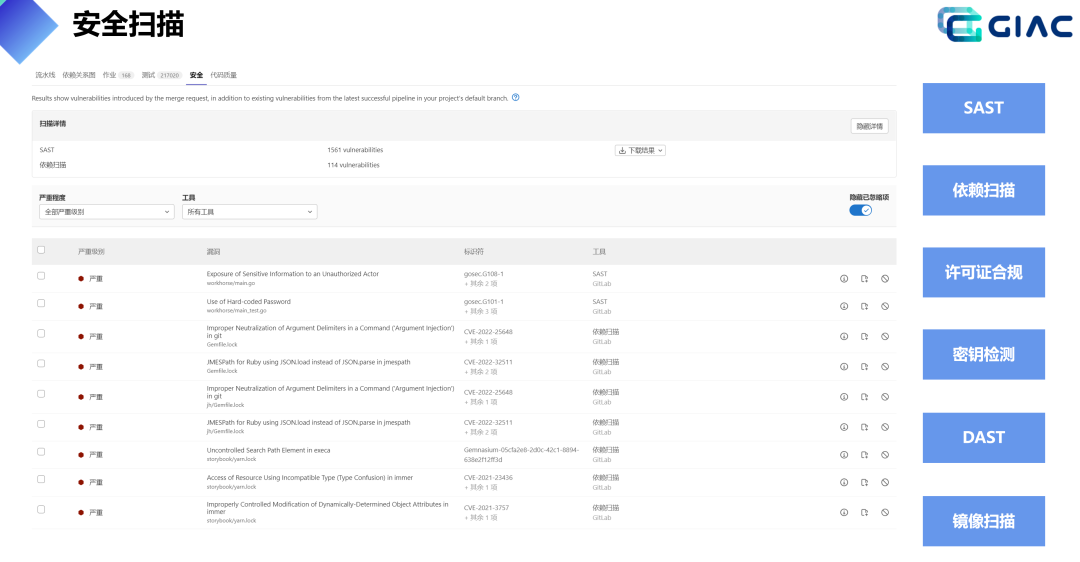Check the Exposure of Sensitive Information row
This screenshot has height=562, width=1080.
pyautogui.click(x=41, y=276)
